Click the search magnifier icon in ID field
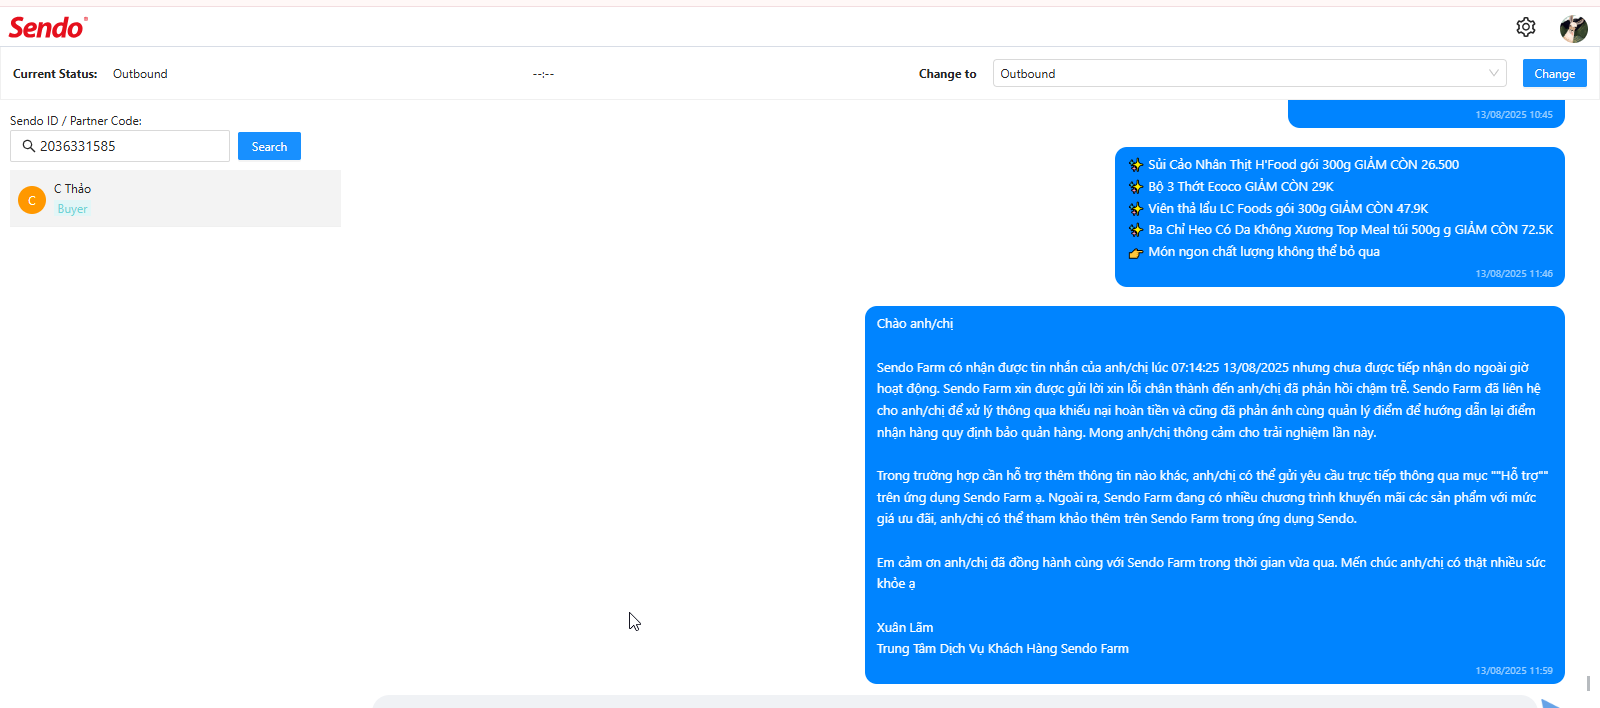The width and height of the screenshot is (1600, 708). [x=29, y=146]
